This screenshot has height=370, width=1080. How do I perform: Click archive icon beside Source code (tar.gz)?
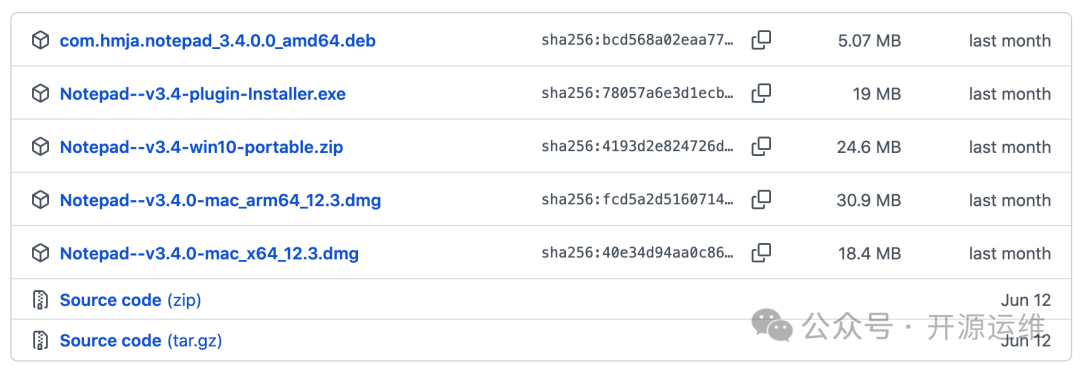tap(41, 340)
